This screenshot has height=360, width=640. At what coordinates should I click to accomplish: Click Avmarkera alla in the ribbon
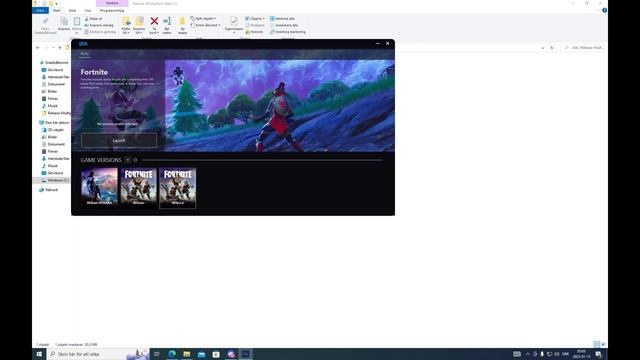click(x=284, y=25)
